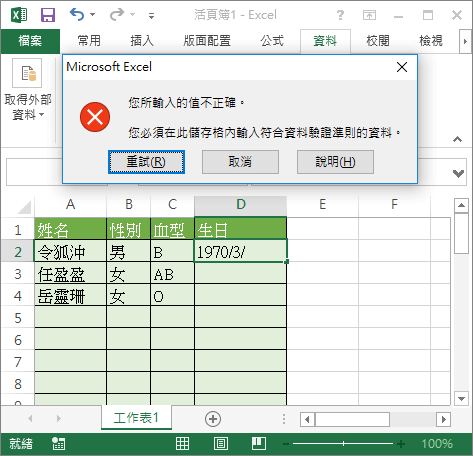Save the workbook with the floppy disk icon

click(x=48, y=15)
